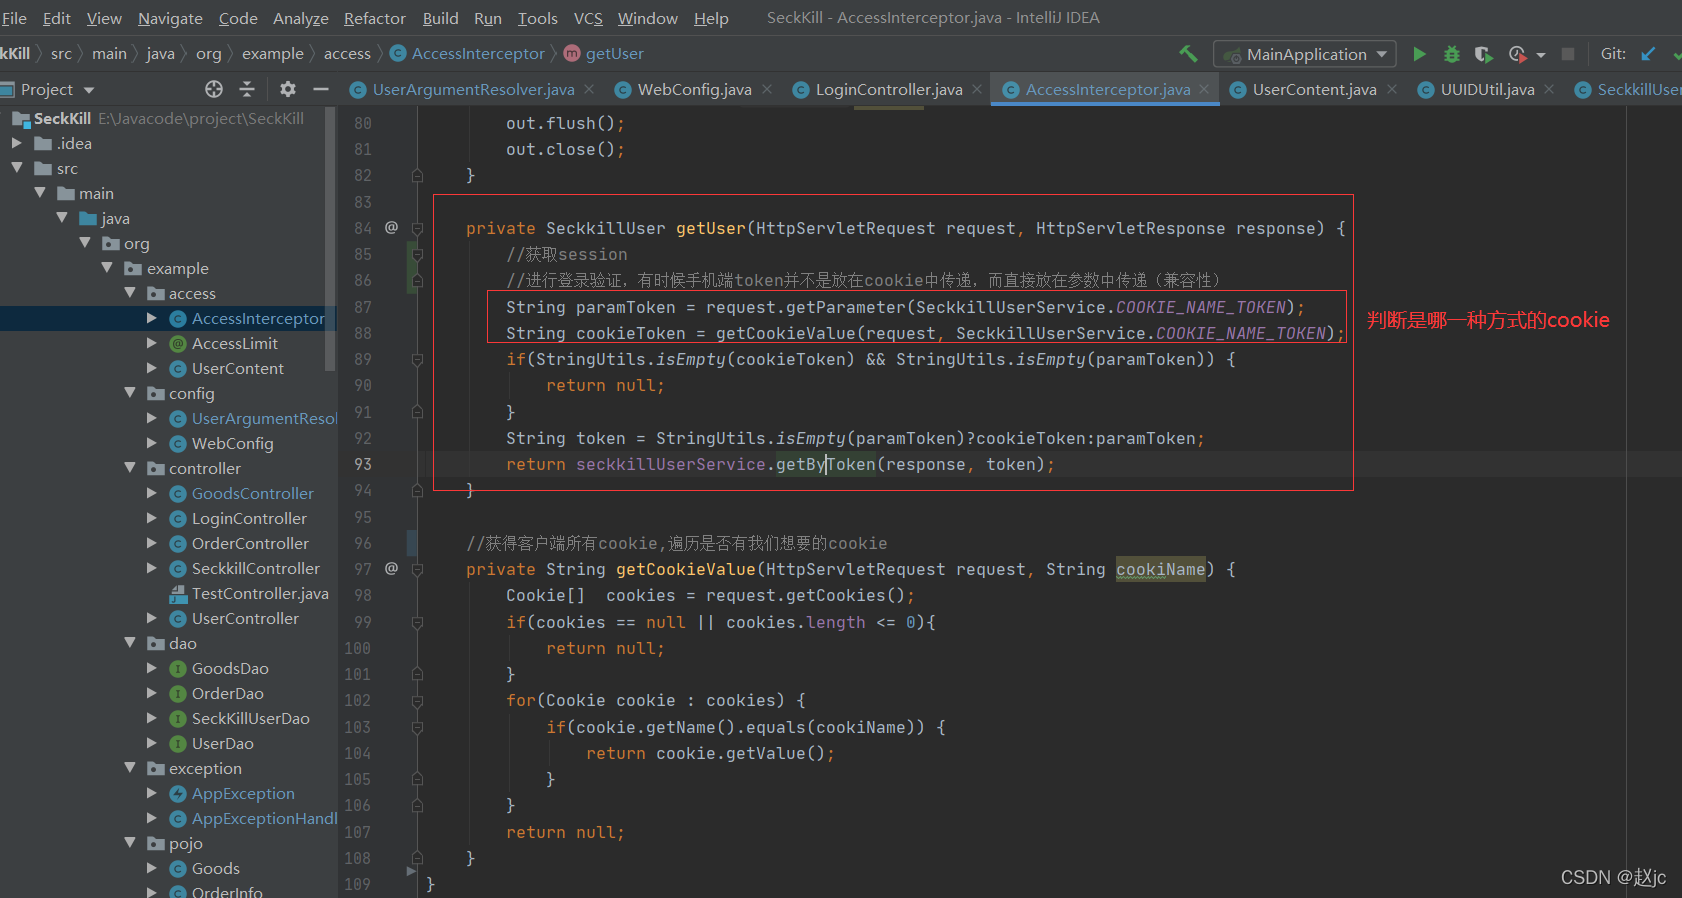This screenshot has width=1682, height=898.
Task: Click the Build project hammer icon
Action: point(1188,54)
